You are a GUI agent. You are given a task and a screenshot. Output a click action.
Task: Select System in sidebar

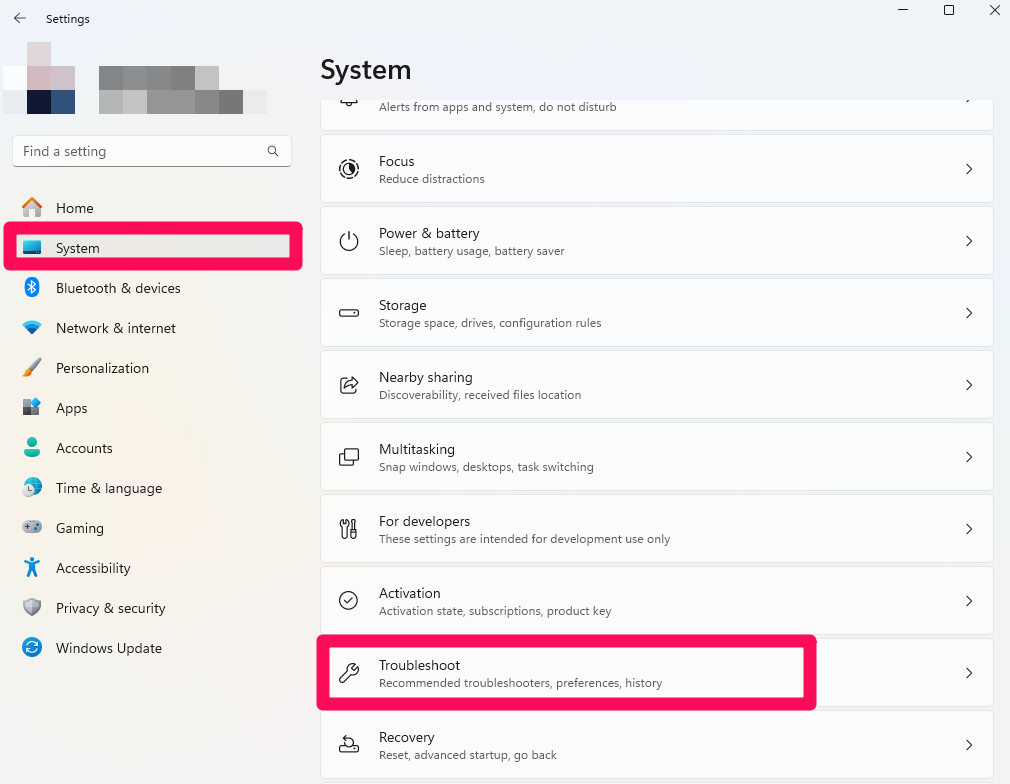153,247
